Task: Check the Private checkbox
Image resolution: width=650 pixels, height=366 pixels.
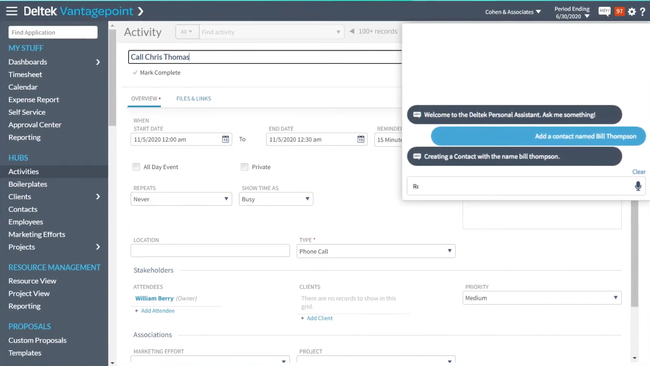Action: point(244,167)
